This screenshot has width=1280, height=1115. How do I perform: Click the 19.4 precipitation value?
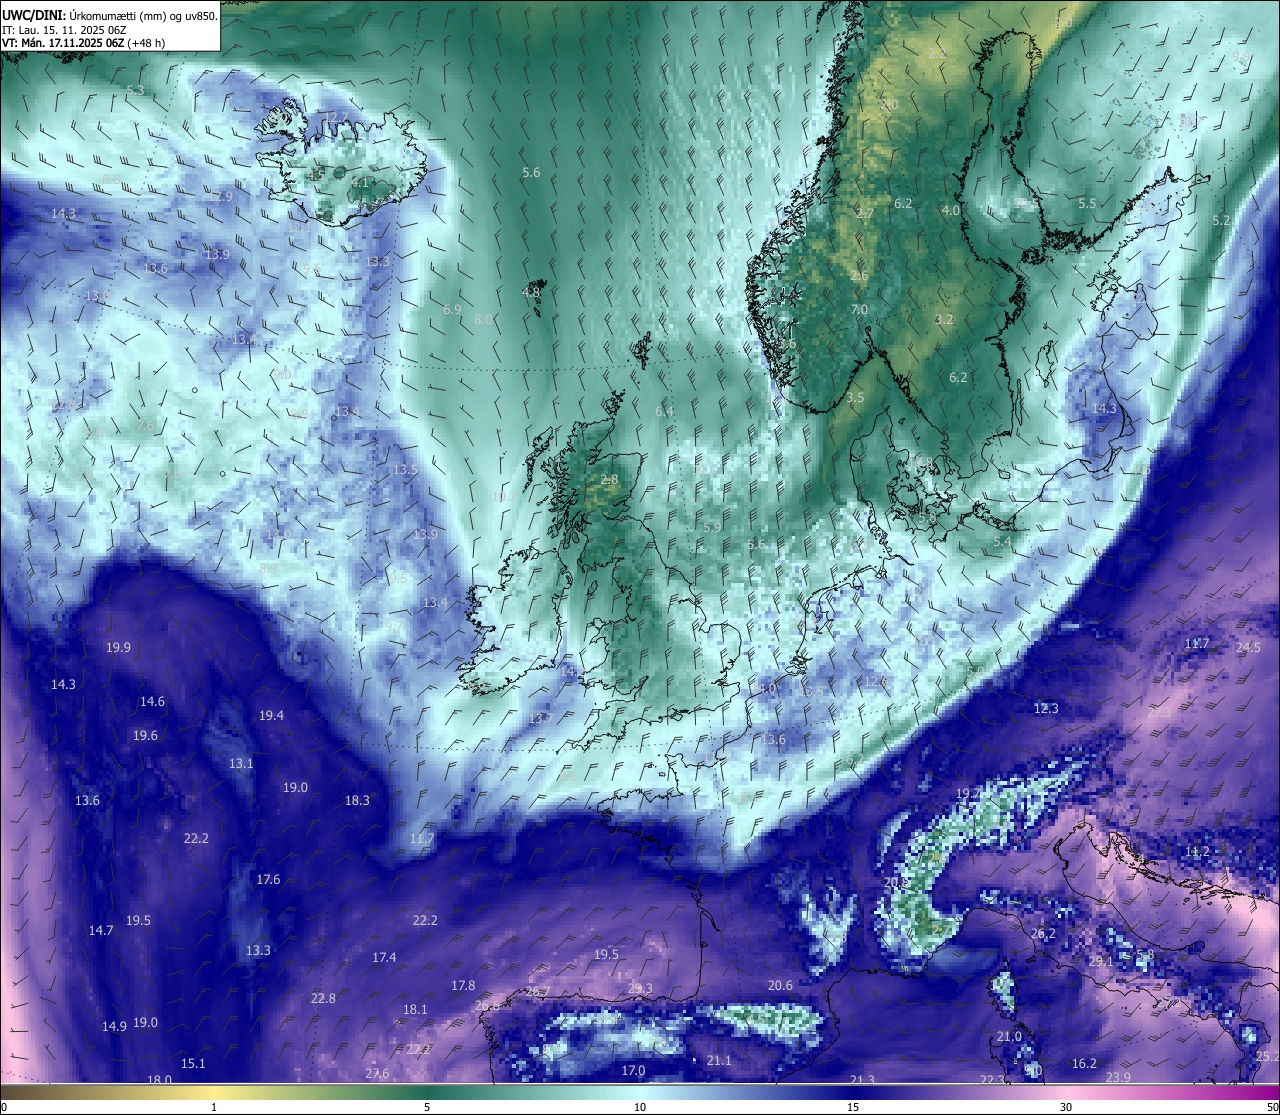pos(271,716)
